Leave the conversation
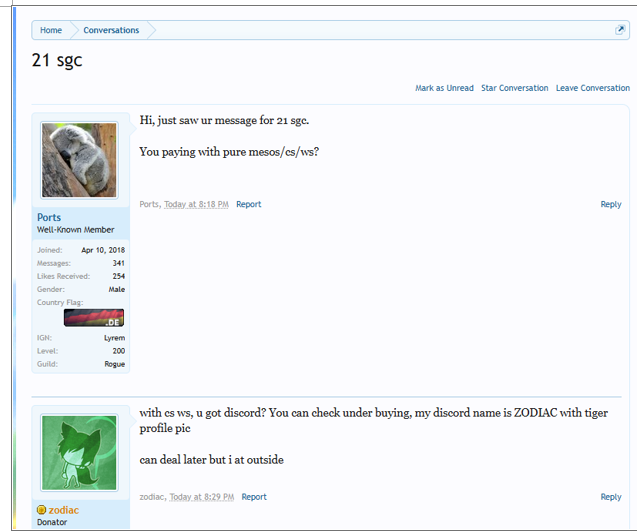Image resolution: width=637 pixels, height=532 pixels. click(592, 88)
